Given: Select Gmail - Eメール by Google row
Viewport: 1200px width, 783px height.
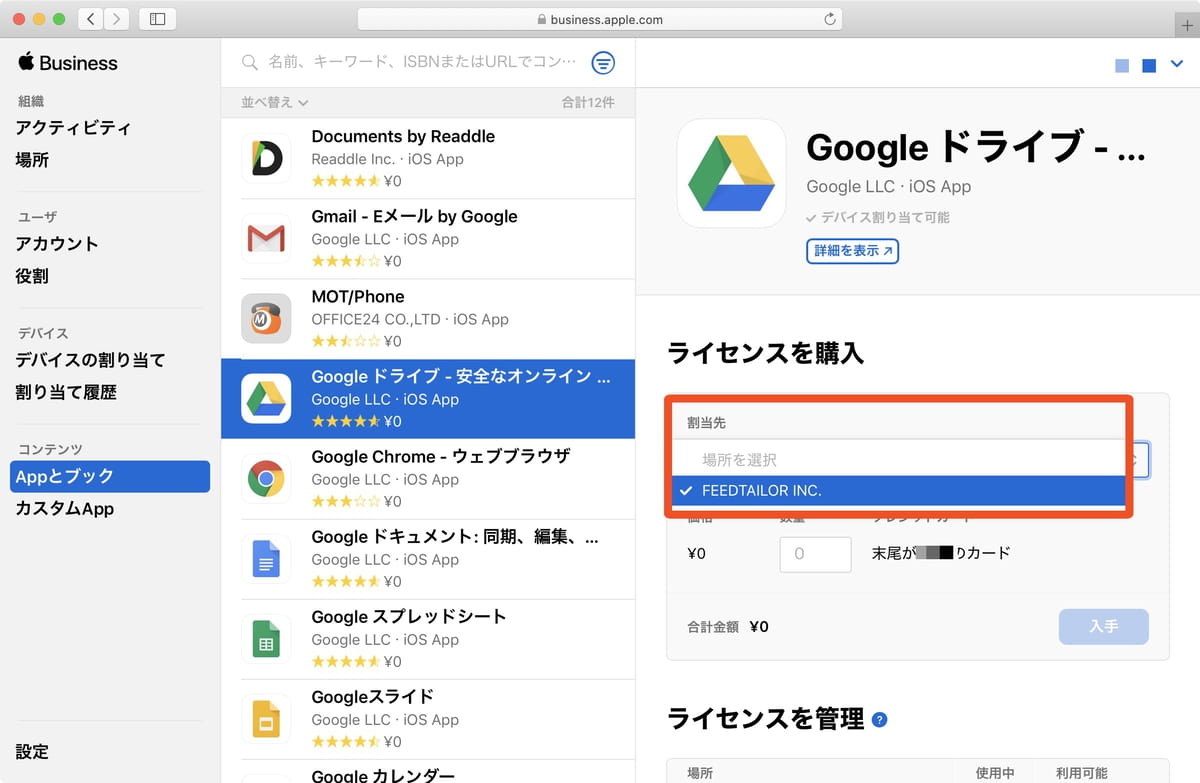Looking at the screenshot, I should [x=428, y=238].
